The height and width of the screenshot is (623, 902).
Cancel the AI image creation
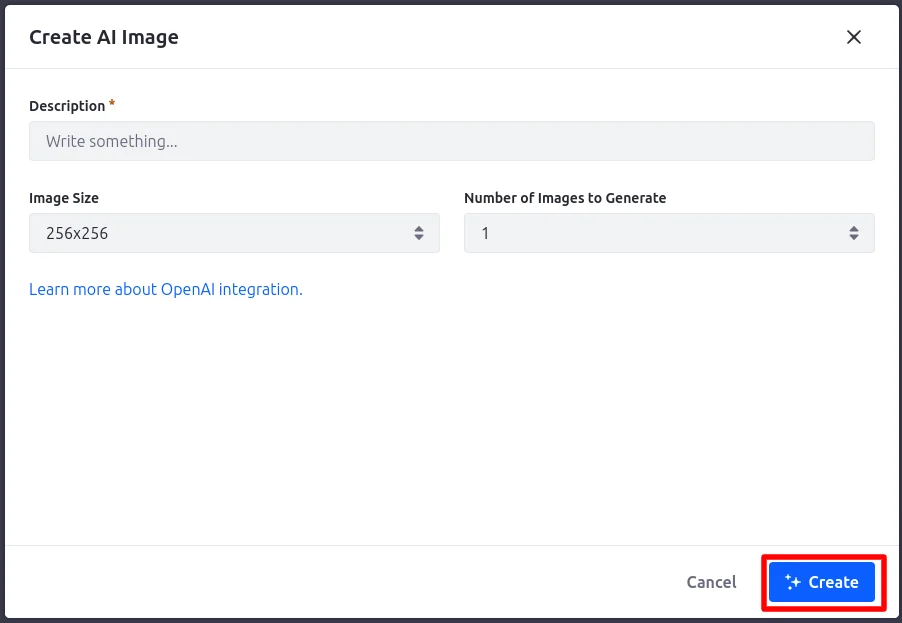[711, 582]
